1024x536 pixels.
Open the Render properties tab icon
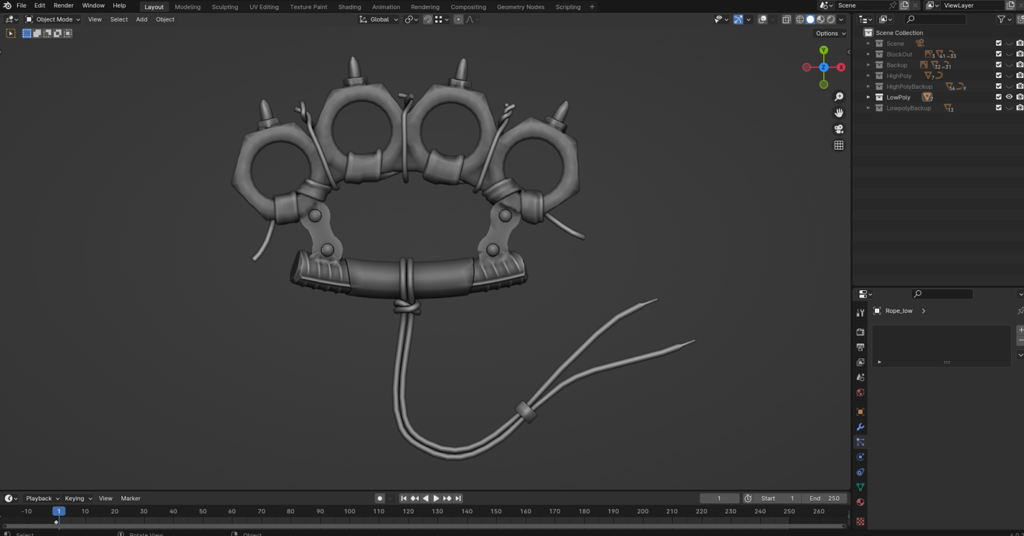(860, 332)
